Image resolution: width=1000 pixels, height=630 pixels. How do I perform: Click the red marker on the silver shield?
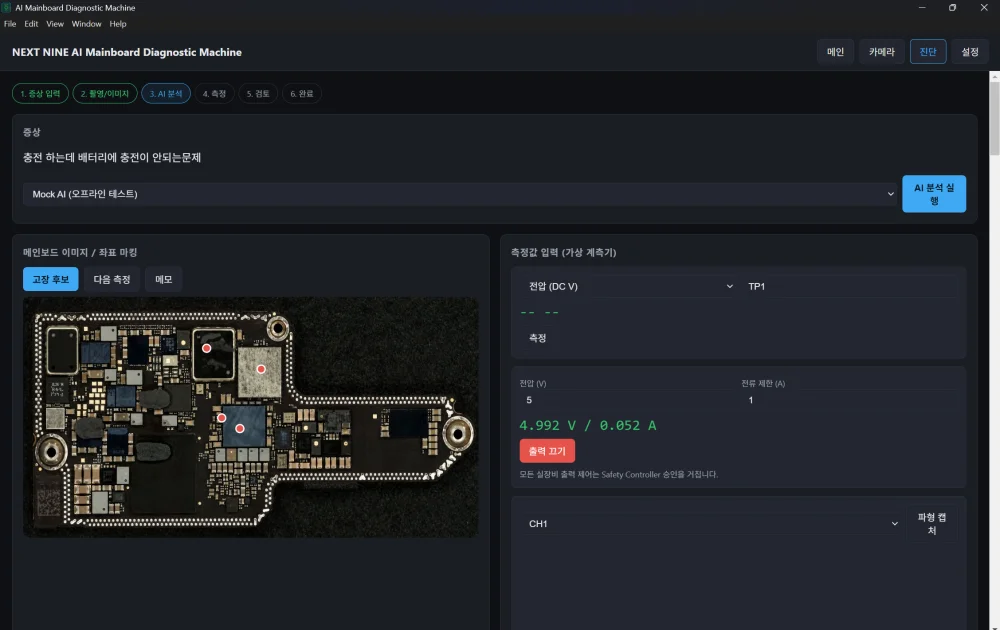tap(261, 369)
